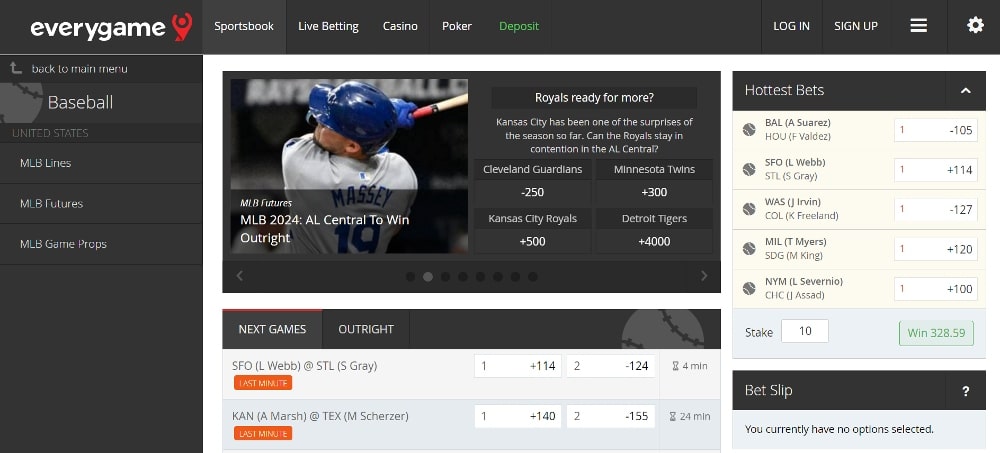The image size is (1000, 453).
Task: Show the previous carousel slide arrow
Action: pyautogui.click(x=240, y=276)
